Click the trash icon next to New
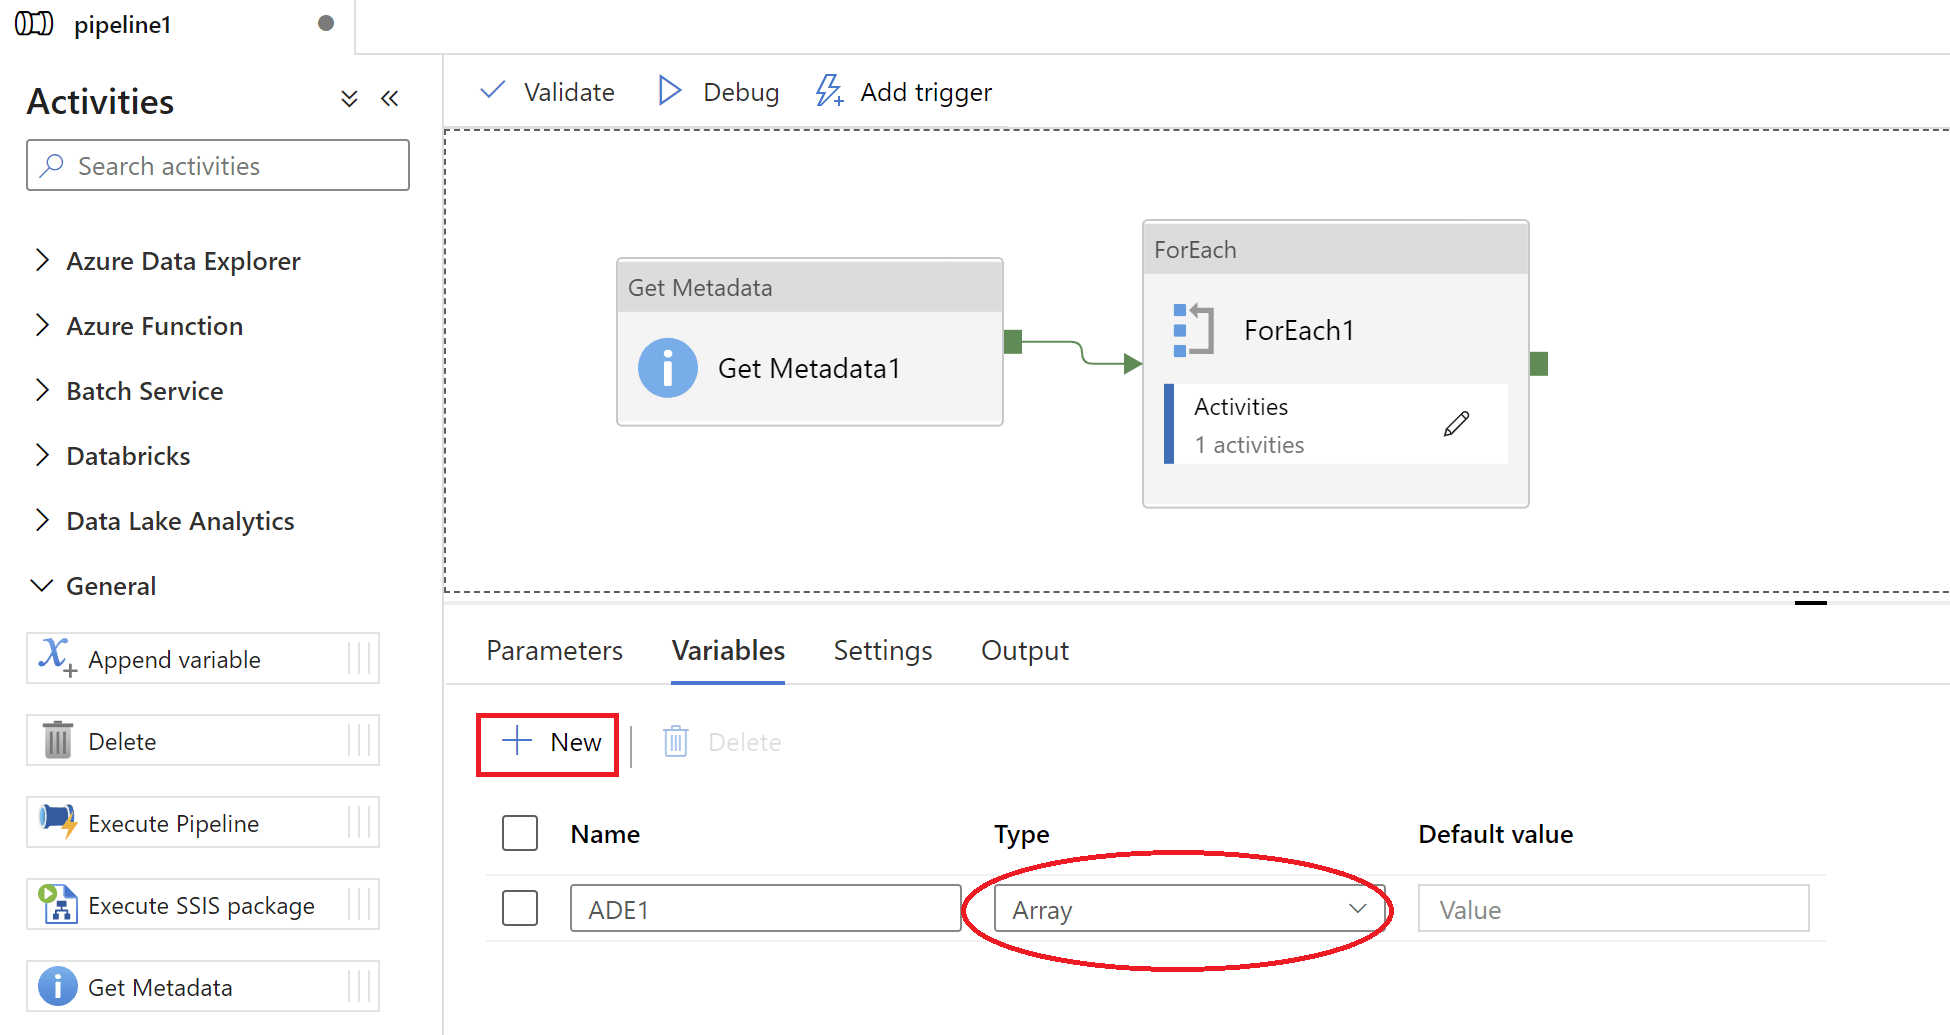This screenshot has width=1950, height=1035. point(676,741)
